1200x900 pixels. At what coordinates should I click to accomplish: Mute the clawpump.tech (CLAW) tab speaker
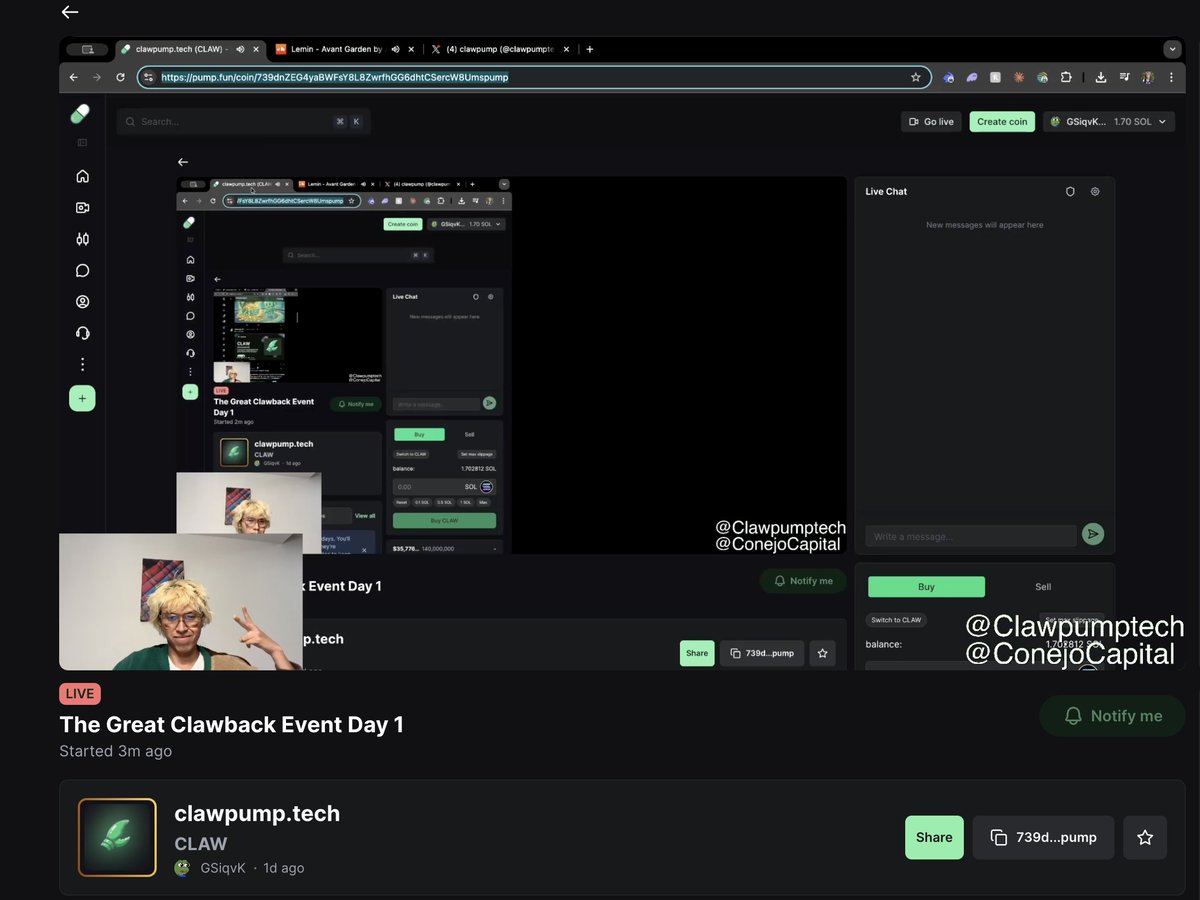pos(241,49)
